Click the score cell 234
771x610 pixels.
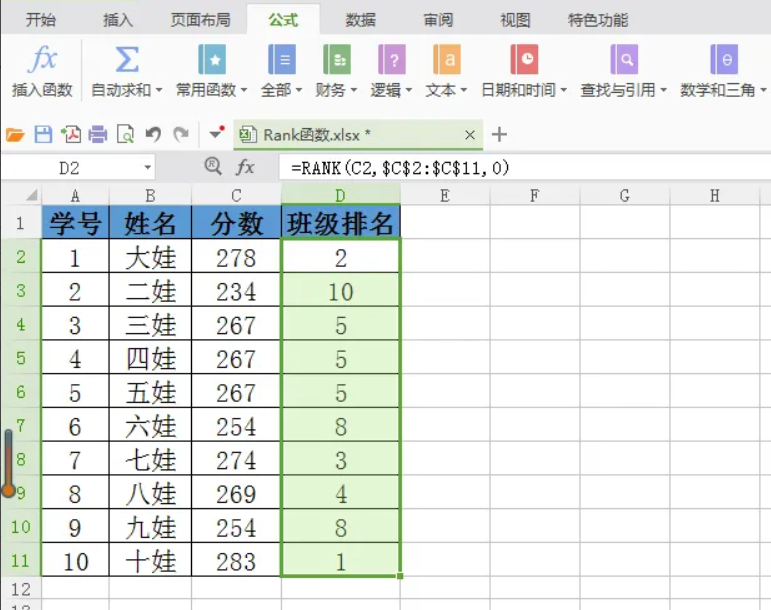coord(236,291)
